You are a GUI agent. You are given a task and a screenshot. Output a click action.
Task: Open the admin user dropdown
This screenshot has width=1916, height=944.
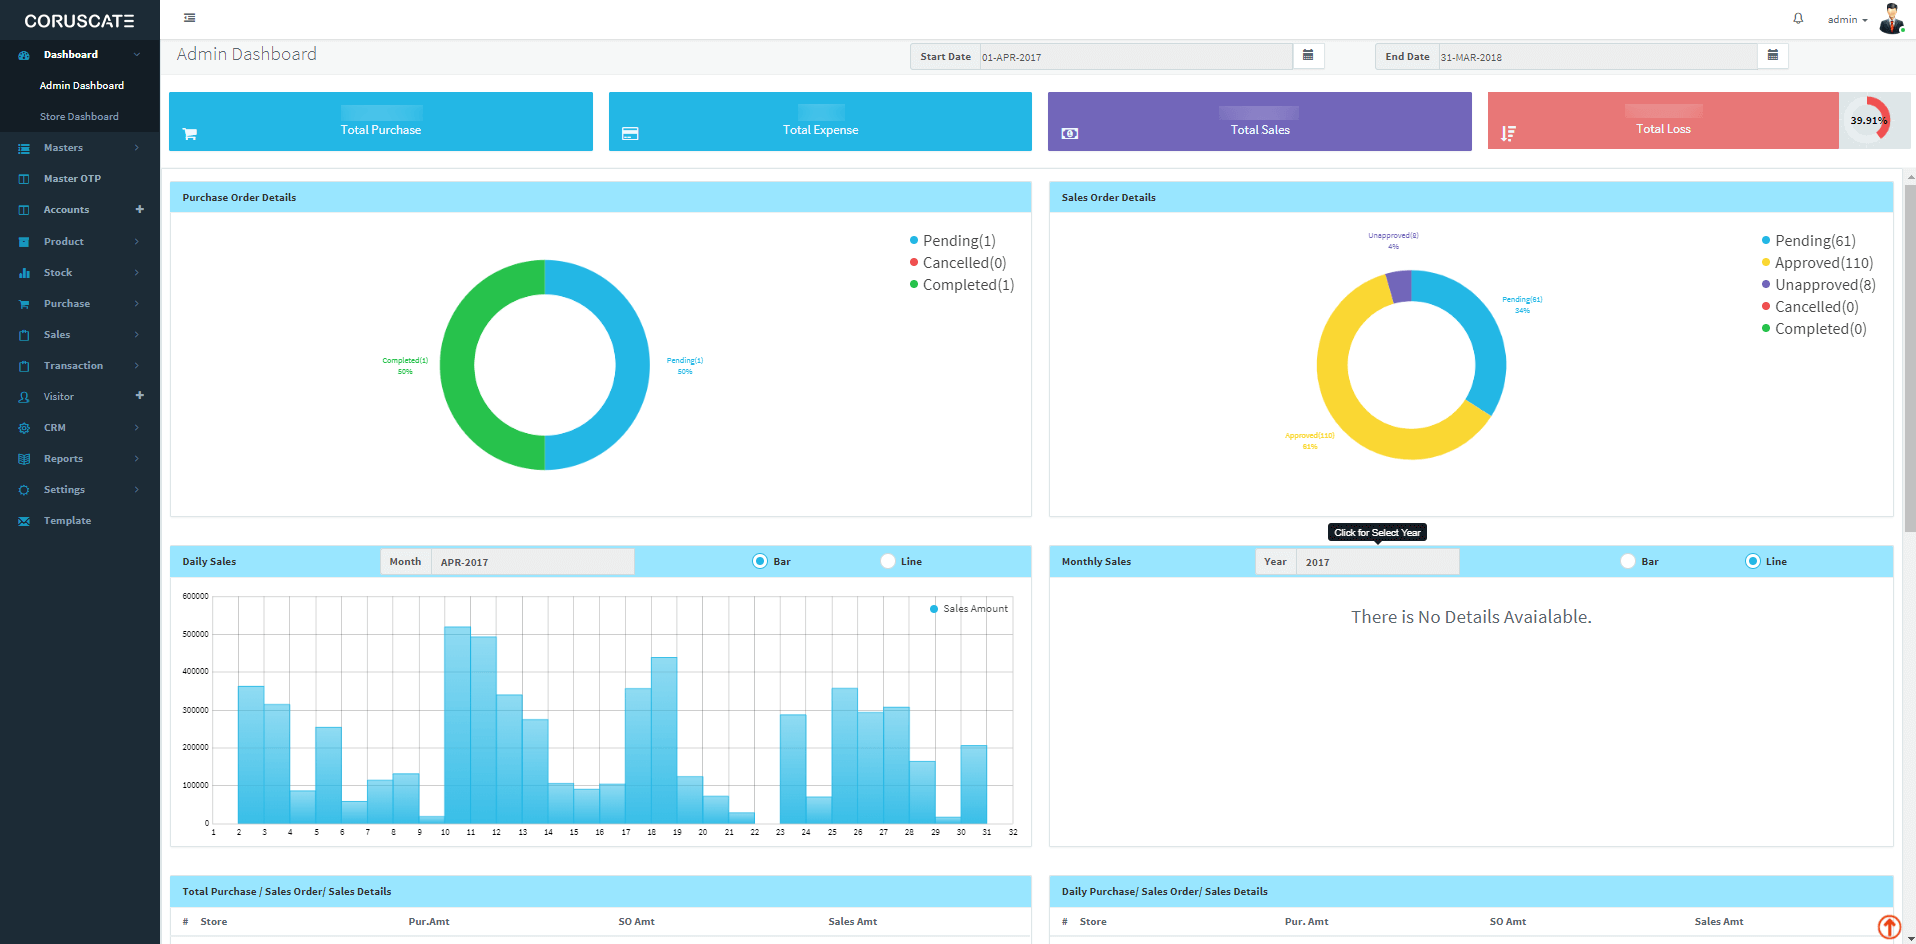click(1846, 20)
